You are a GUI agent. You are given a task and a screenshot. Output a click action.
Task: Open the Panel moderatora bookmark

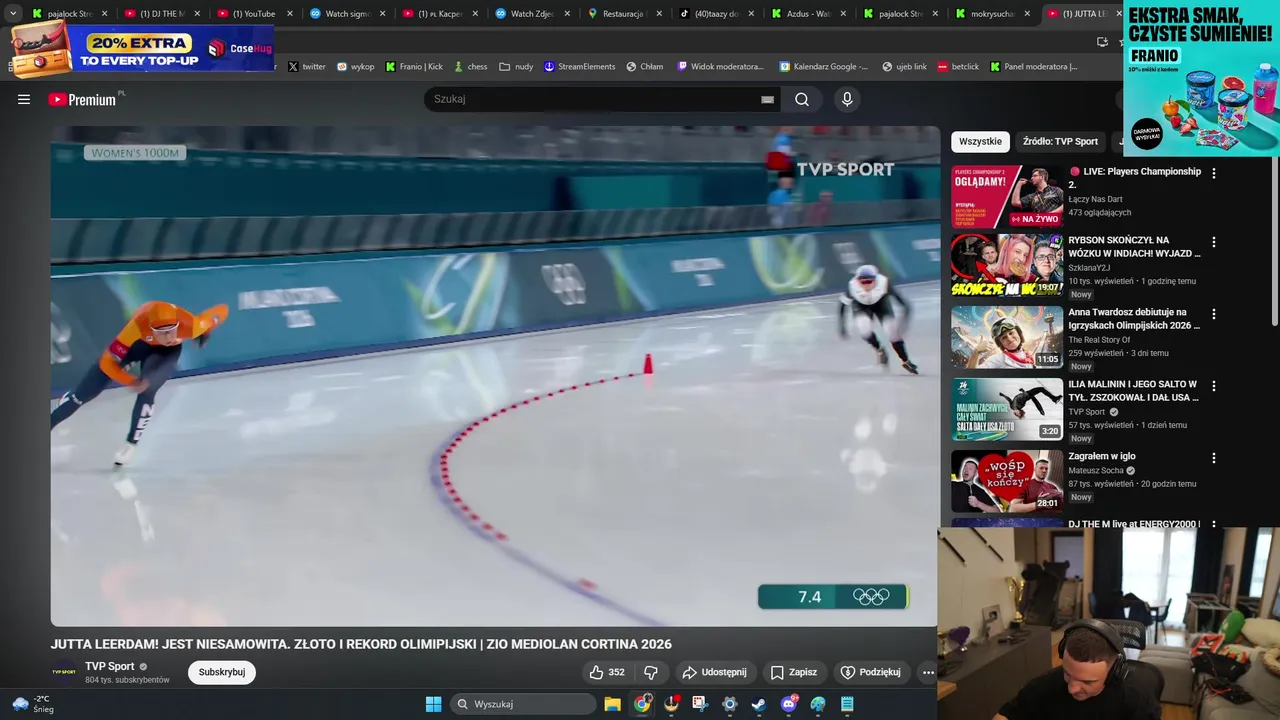(x=1033, y=67)
